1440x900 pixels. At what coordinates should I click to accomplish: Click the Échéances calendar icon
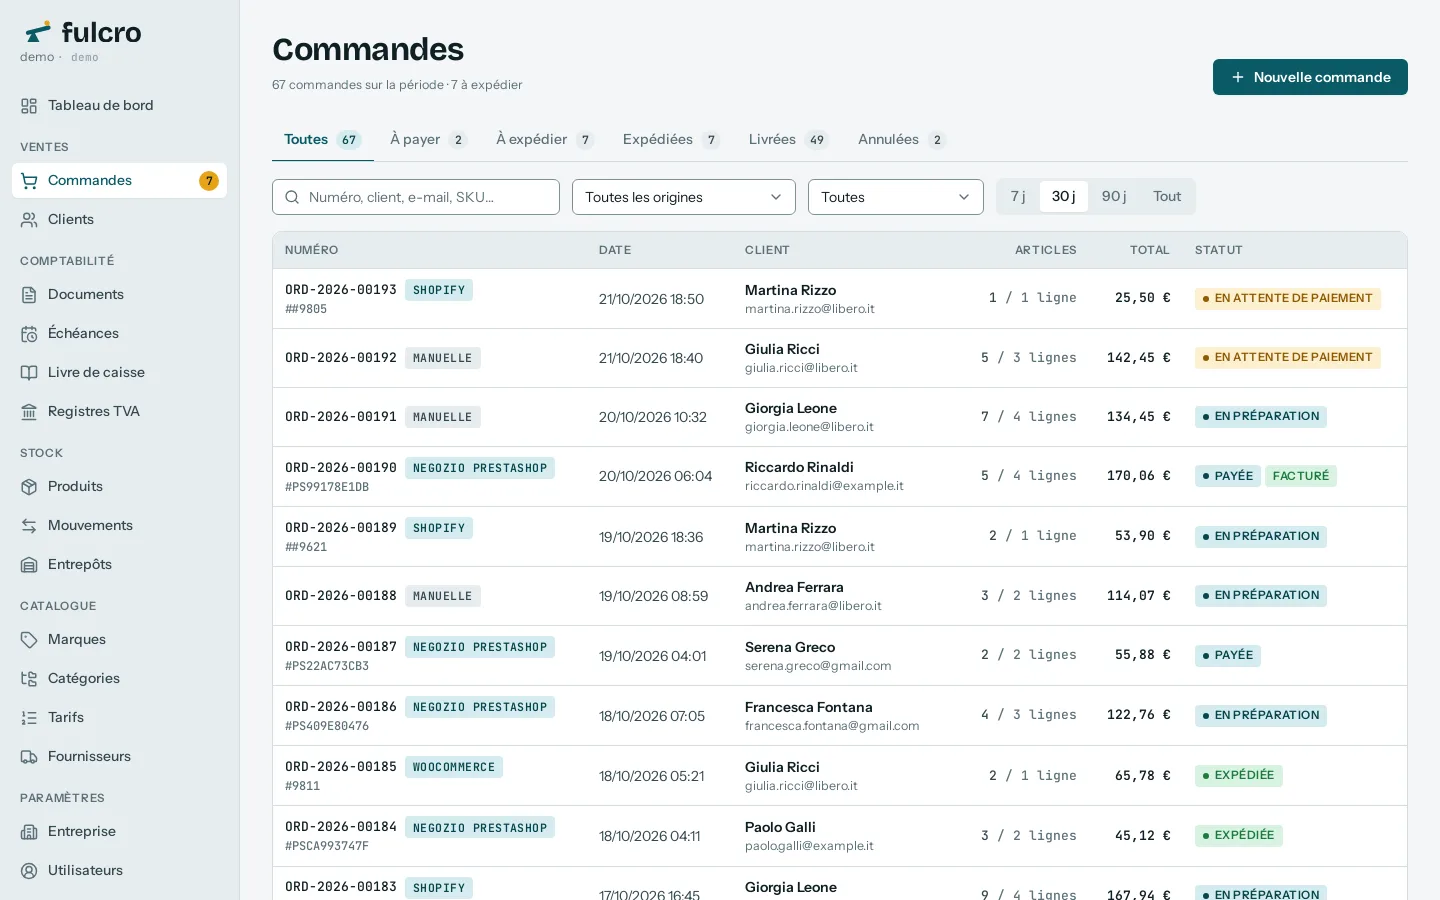tap(29, 334)
